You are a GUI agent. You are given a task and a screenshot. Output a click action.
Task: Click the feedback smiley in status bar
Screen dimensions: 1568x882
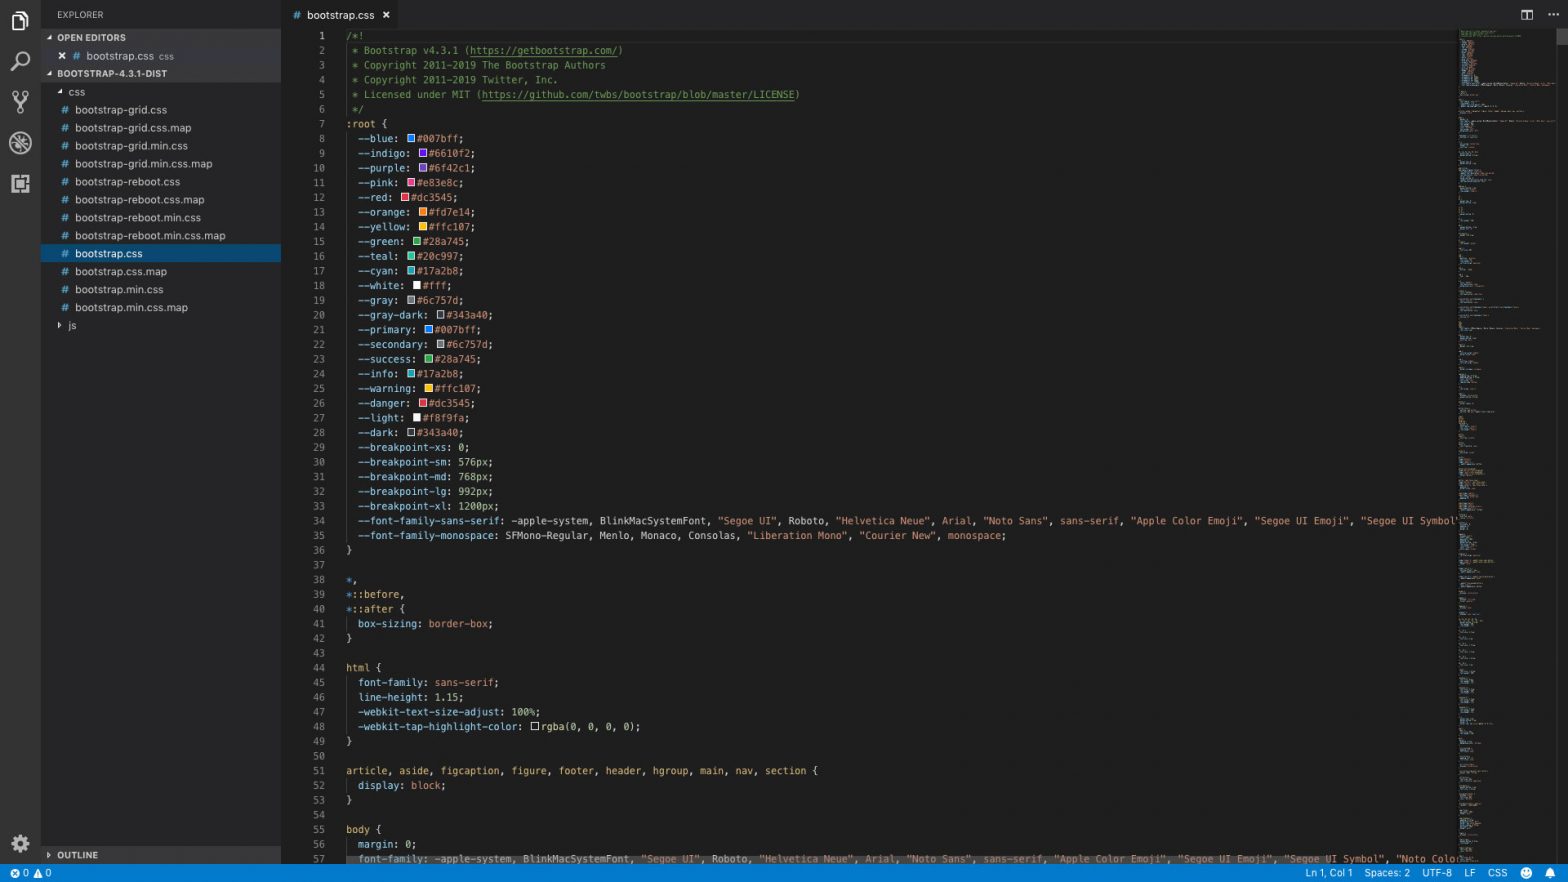pos(1526,873)
